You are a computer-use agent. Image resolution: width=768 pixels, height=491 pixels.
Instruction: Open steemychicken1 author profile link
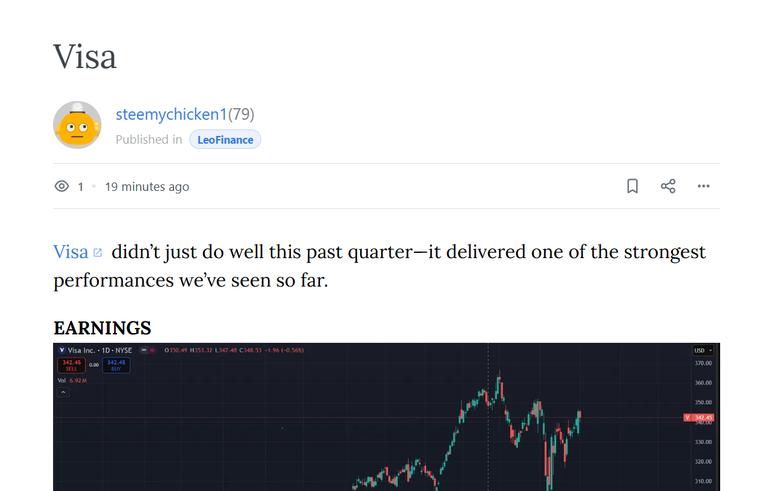[x=171, y=114]
